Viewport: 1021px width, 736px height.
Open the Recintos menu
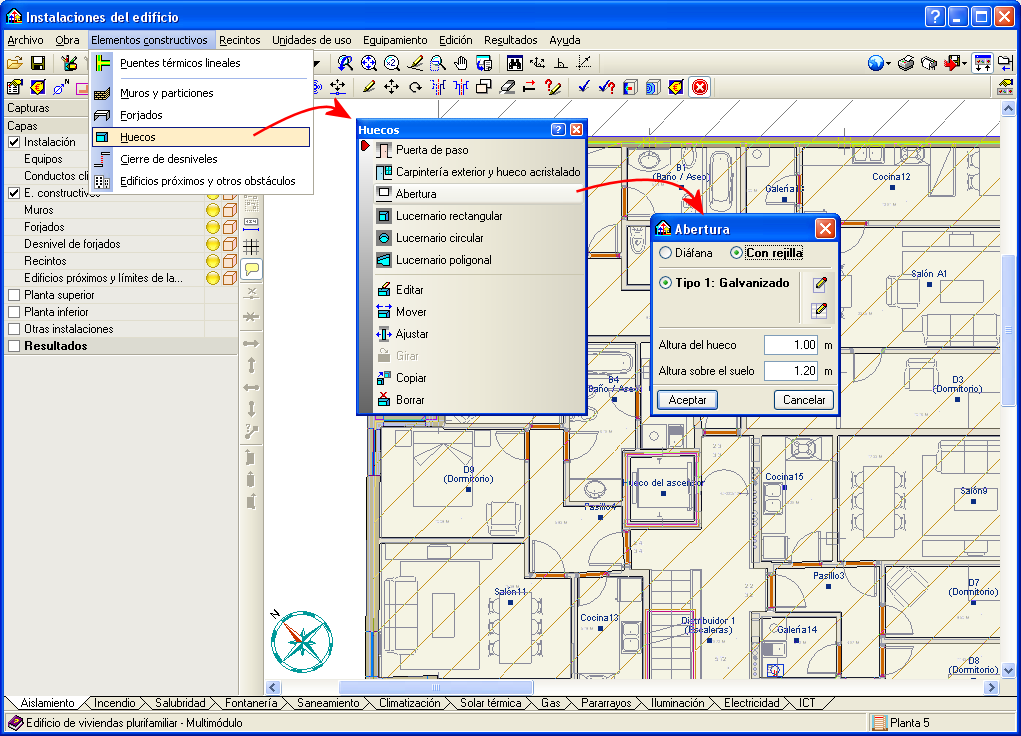(x=239, y=40)
